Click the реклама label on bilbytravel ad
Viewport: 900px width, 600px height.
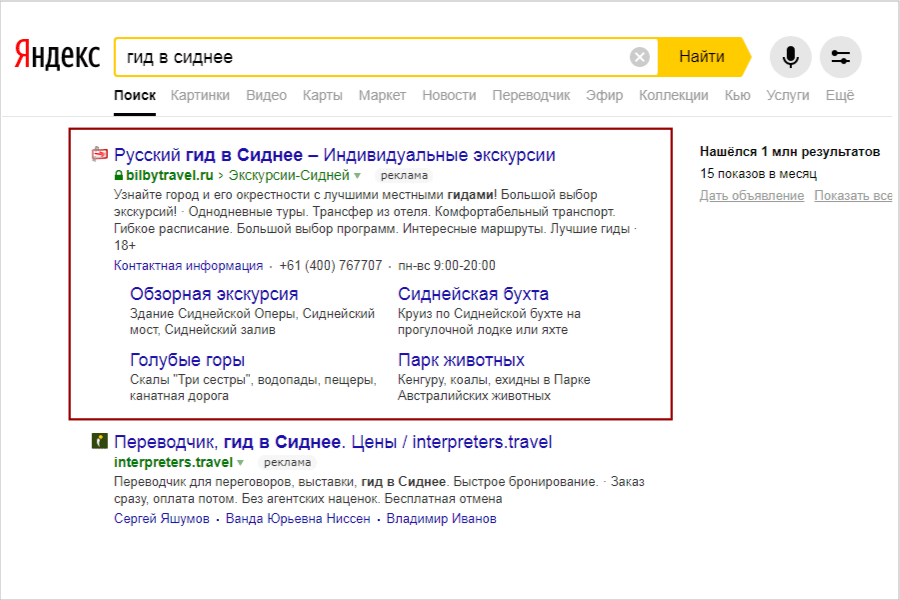click(x=404, y=176)
